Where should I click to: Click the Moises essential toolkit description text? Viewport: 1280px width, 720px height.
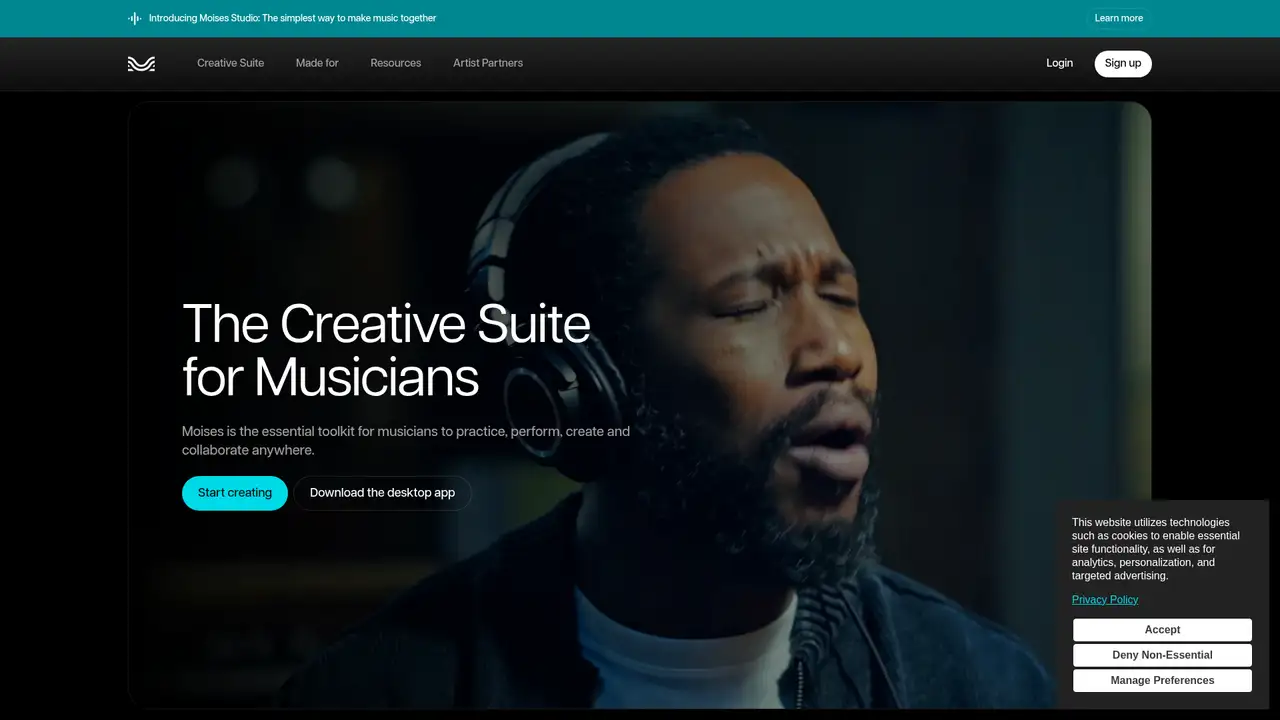click(406, 441)
